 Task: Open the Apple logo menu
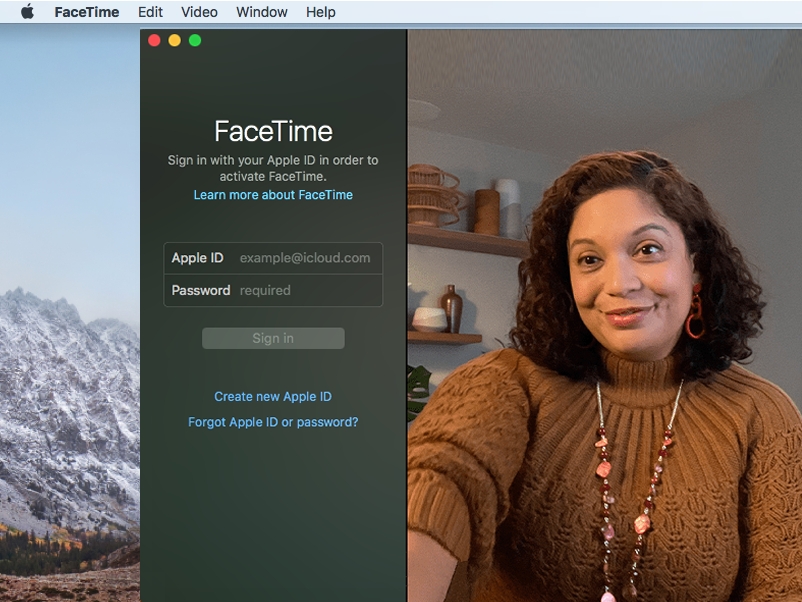coord(28,12)
